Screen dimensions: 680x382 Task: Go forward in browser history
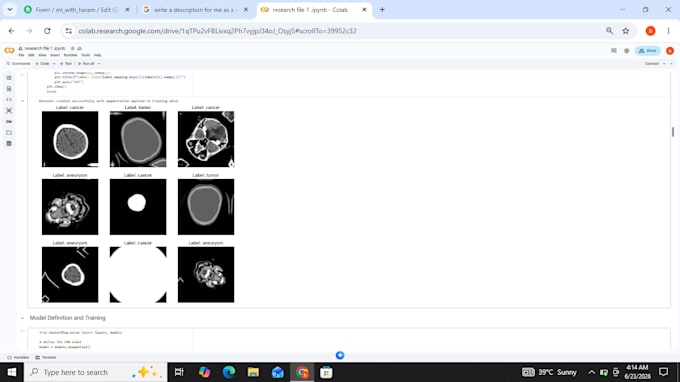point(29,31)
